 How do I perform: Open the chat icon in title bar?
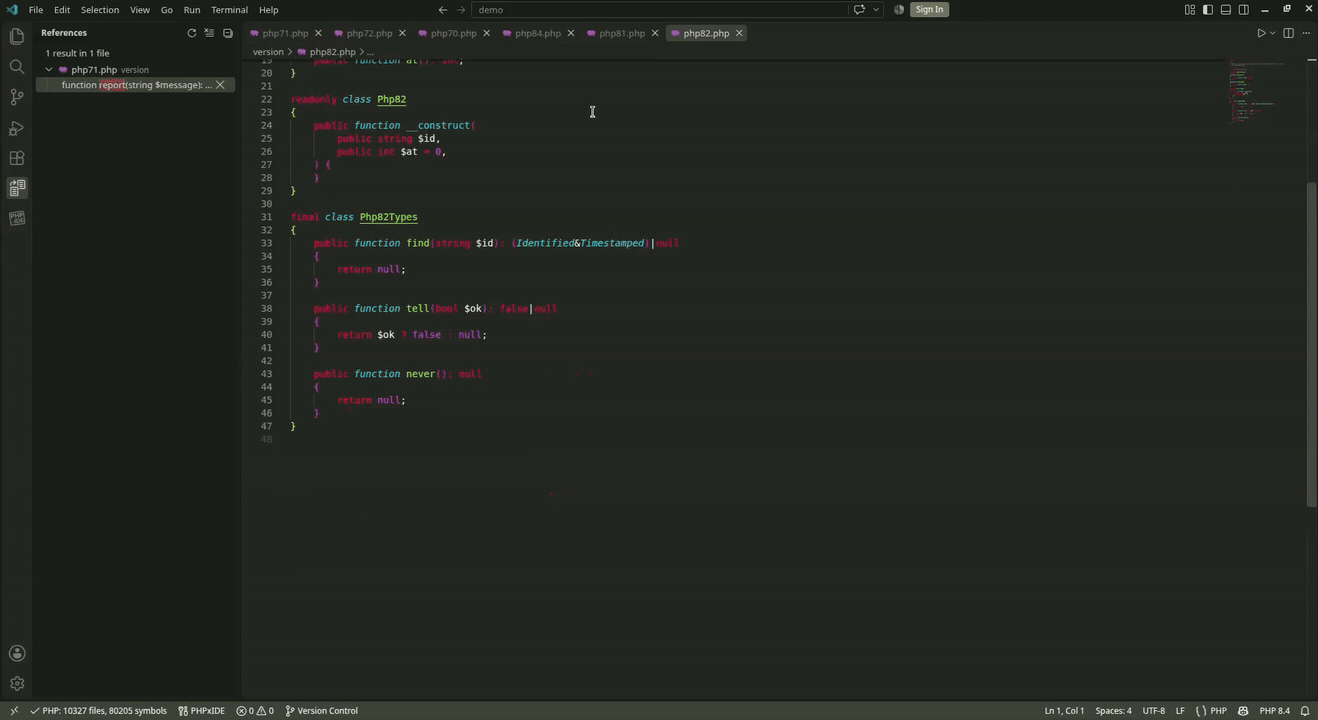859,10
